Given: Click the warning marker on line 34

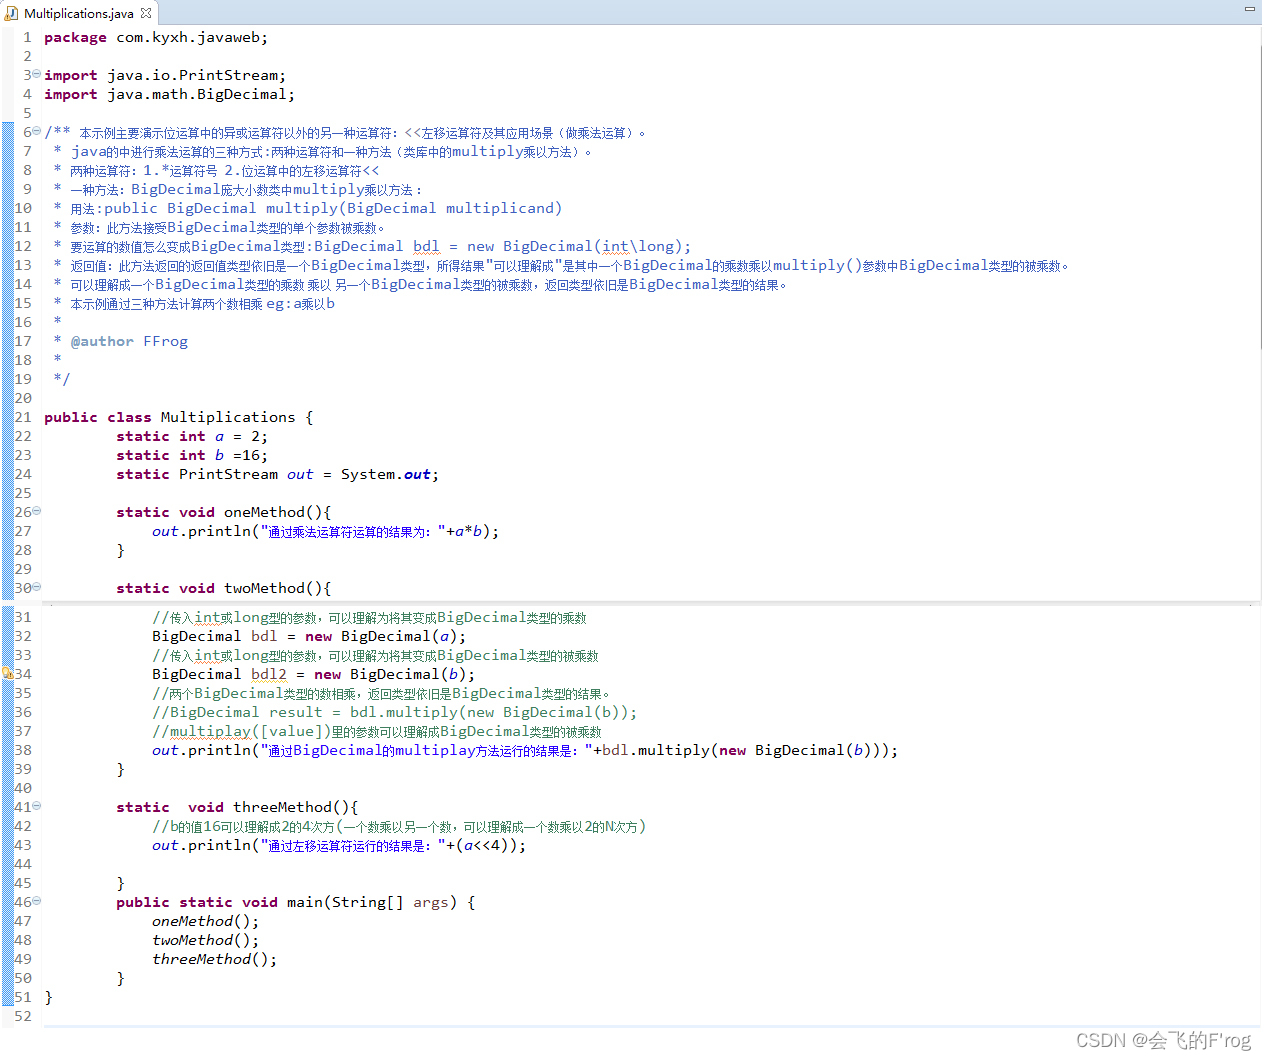Looking at the screenshot, I should tap(6, 674).
